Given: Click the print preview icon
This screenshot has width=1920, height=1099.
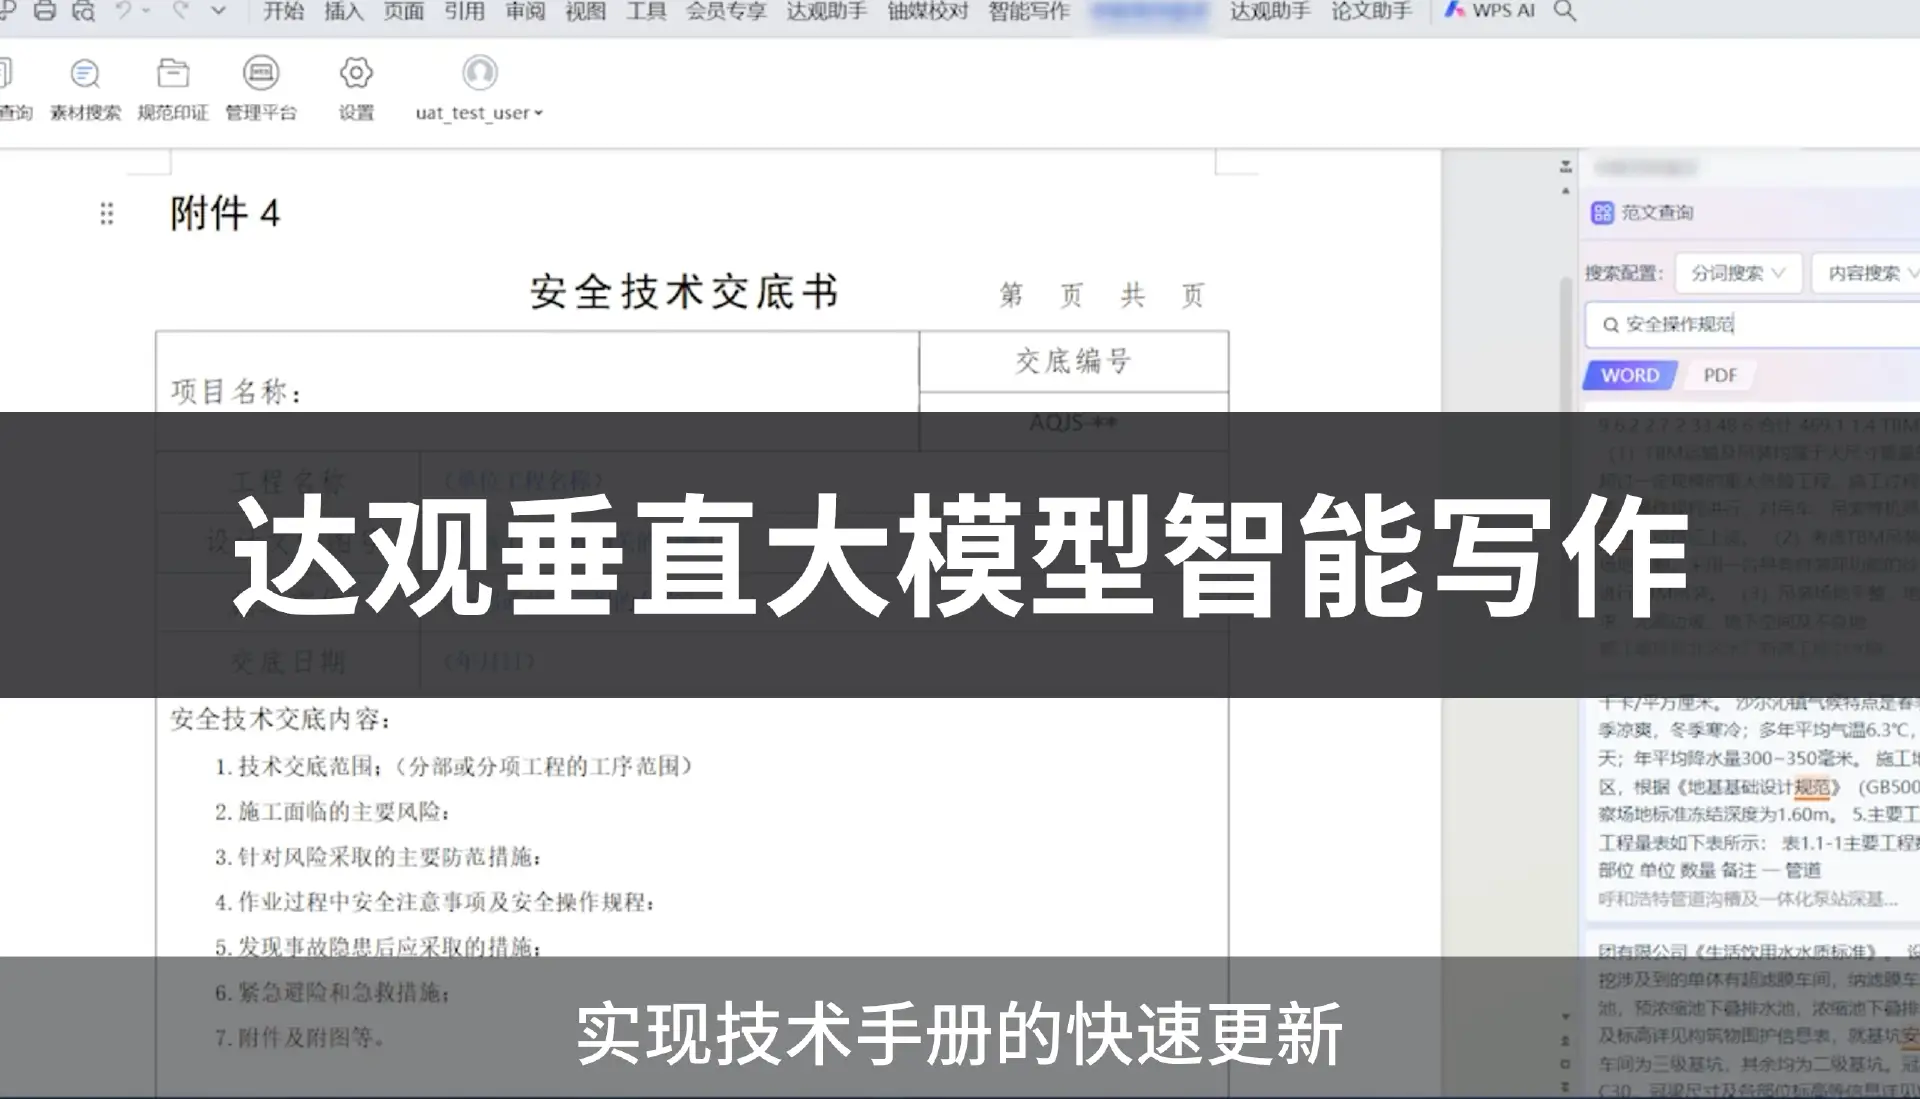Looking at the screenshot, I should [84, 11].
